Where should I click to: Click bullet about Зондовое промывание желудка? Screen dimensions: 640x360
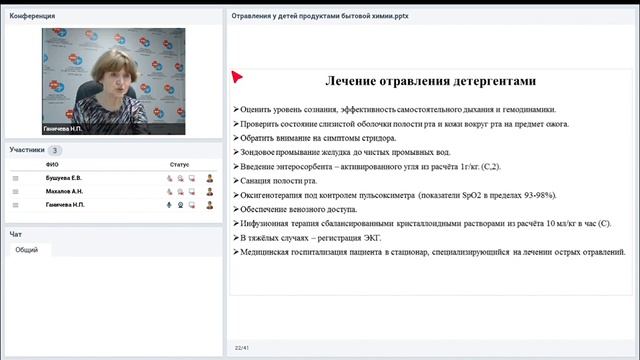tap(342, 152)
